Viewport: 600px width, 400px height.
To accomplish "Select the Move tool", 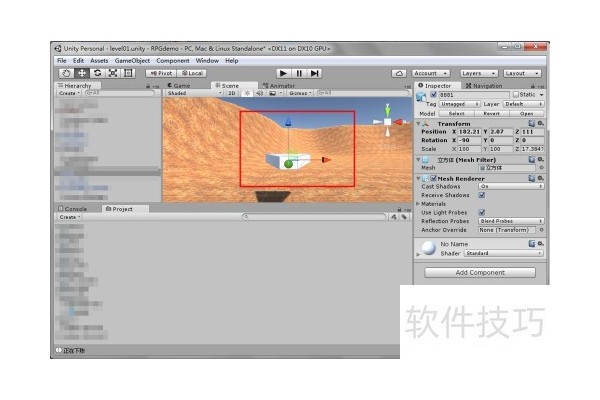I will (x=82, y=73).
